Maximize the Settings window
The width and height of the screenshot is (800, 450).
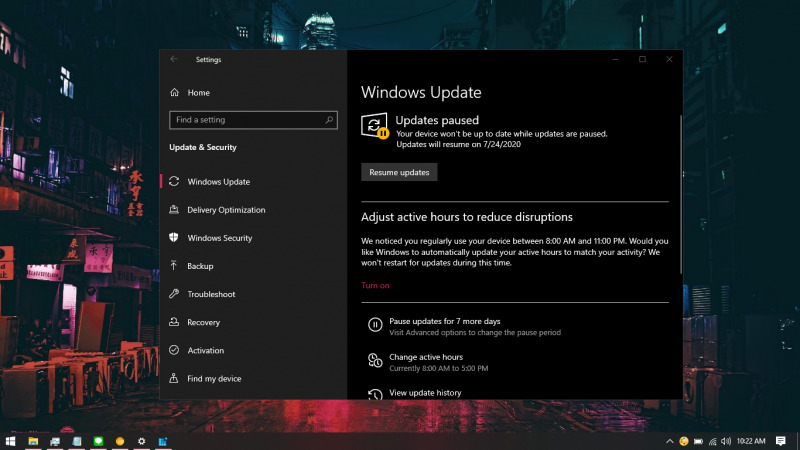[642, 59]
